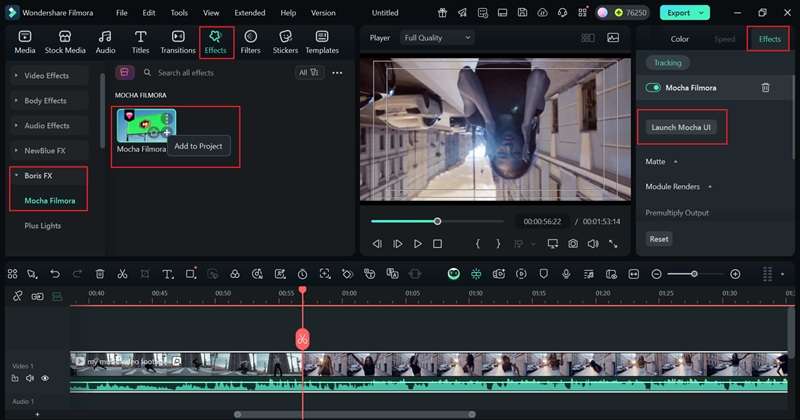Click Launch Mocha UI button
800x420 pixels.
coord(681,127)
